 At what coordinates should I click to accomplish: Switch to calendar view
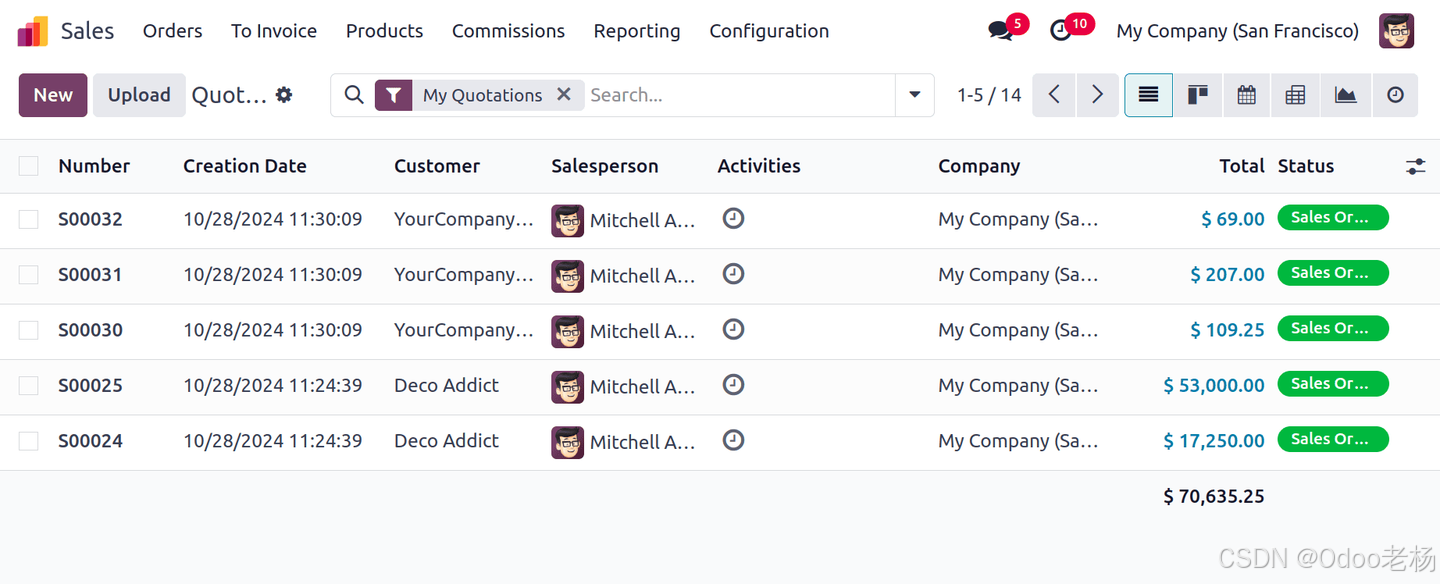[1246, 95]
